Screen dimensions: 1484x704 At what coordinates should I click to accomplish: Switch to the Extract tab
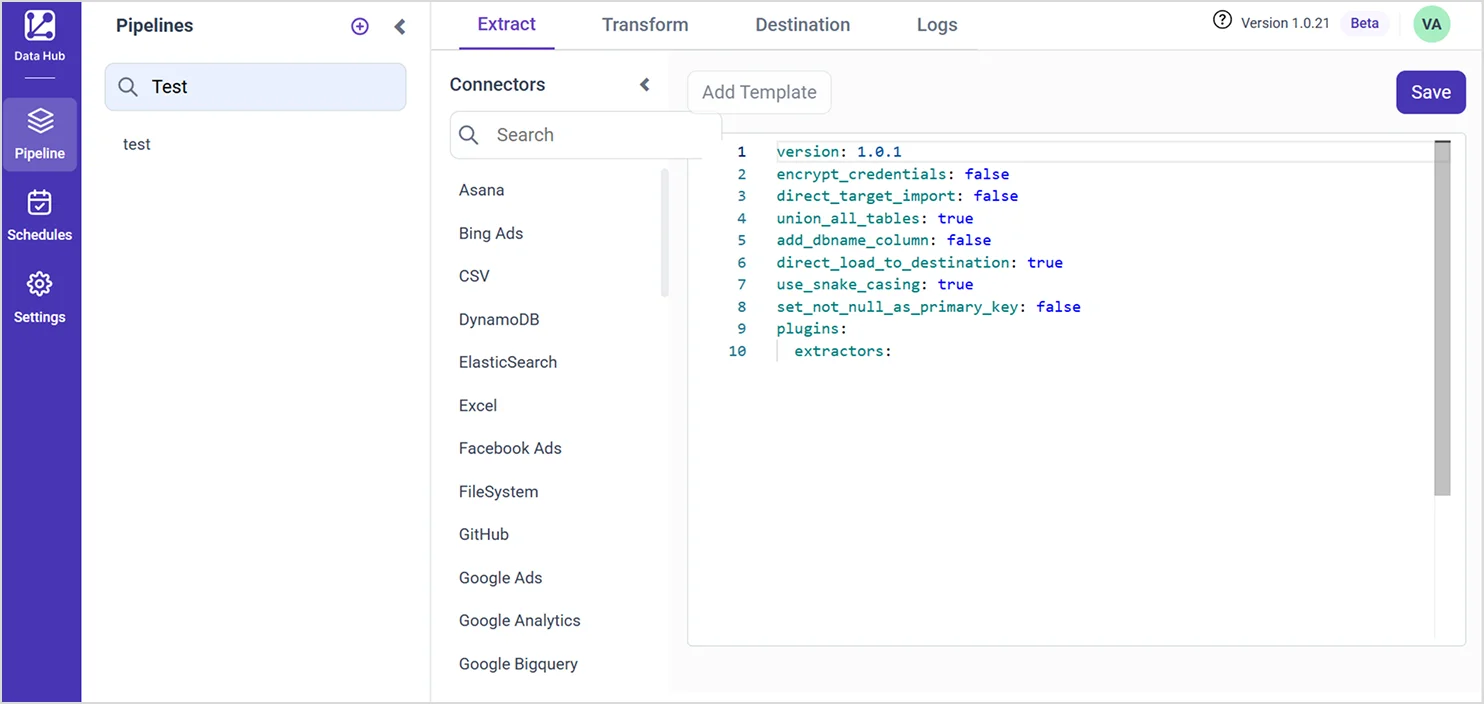pyautogui.click(x=507, y=25)
